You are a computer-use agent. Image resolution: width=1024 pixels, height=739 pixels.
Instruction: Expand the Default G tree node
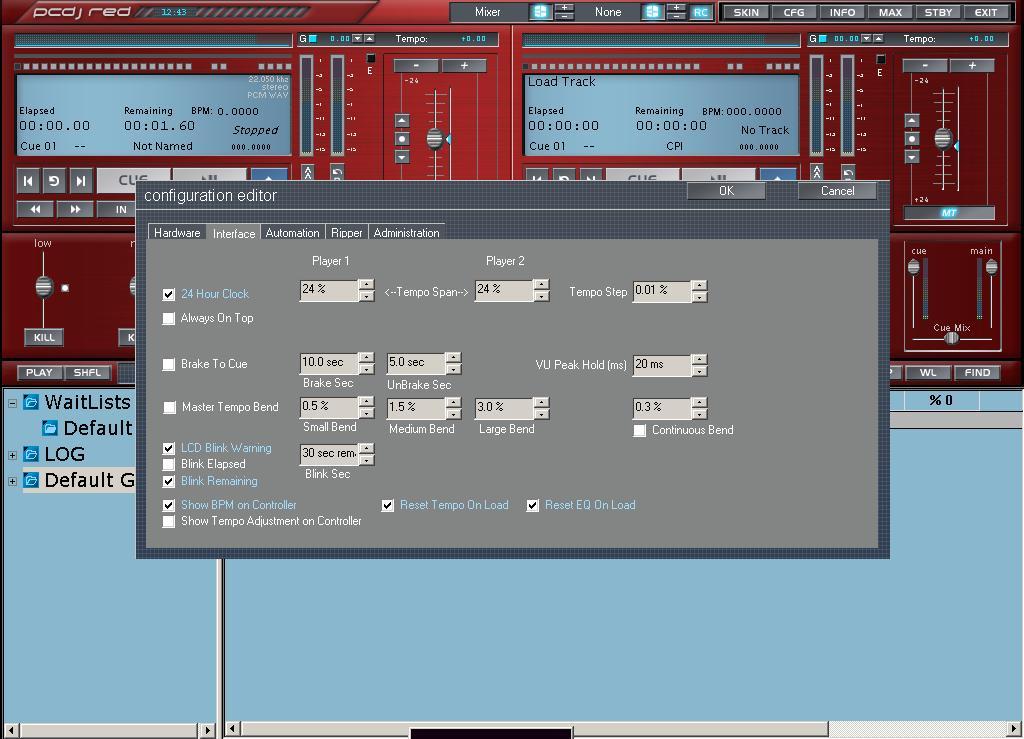click(x=12, y=481)
